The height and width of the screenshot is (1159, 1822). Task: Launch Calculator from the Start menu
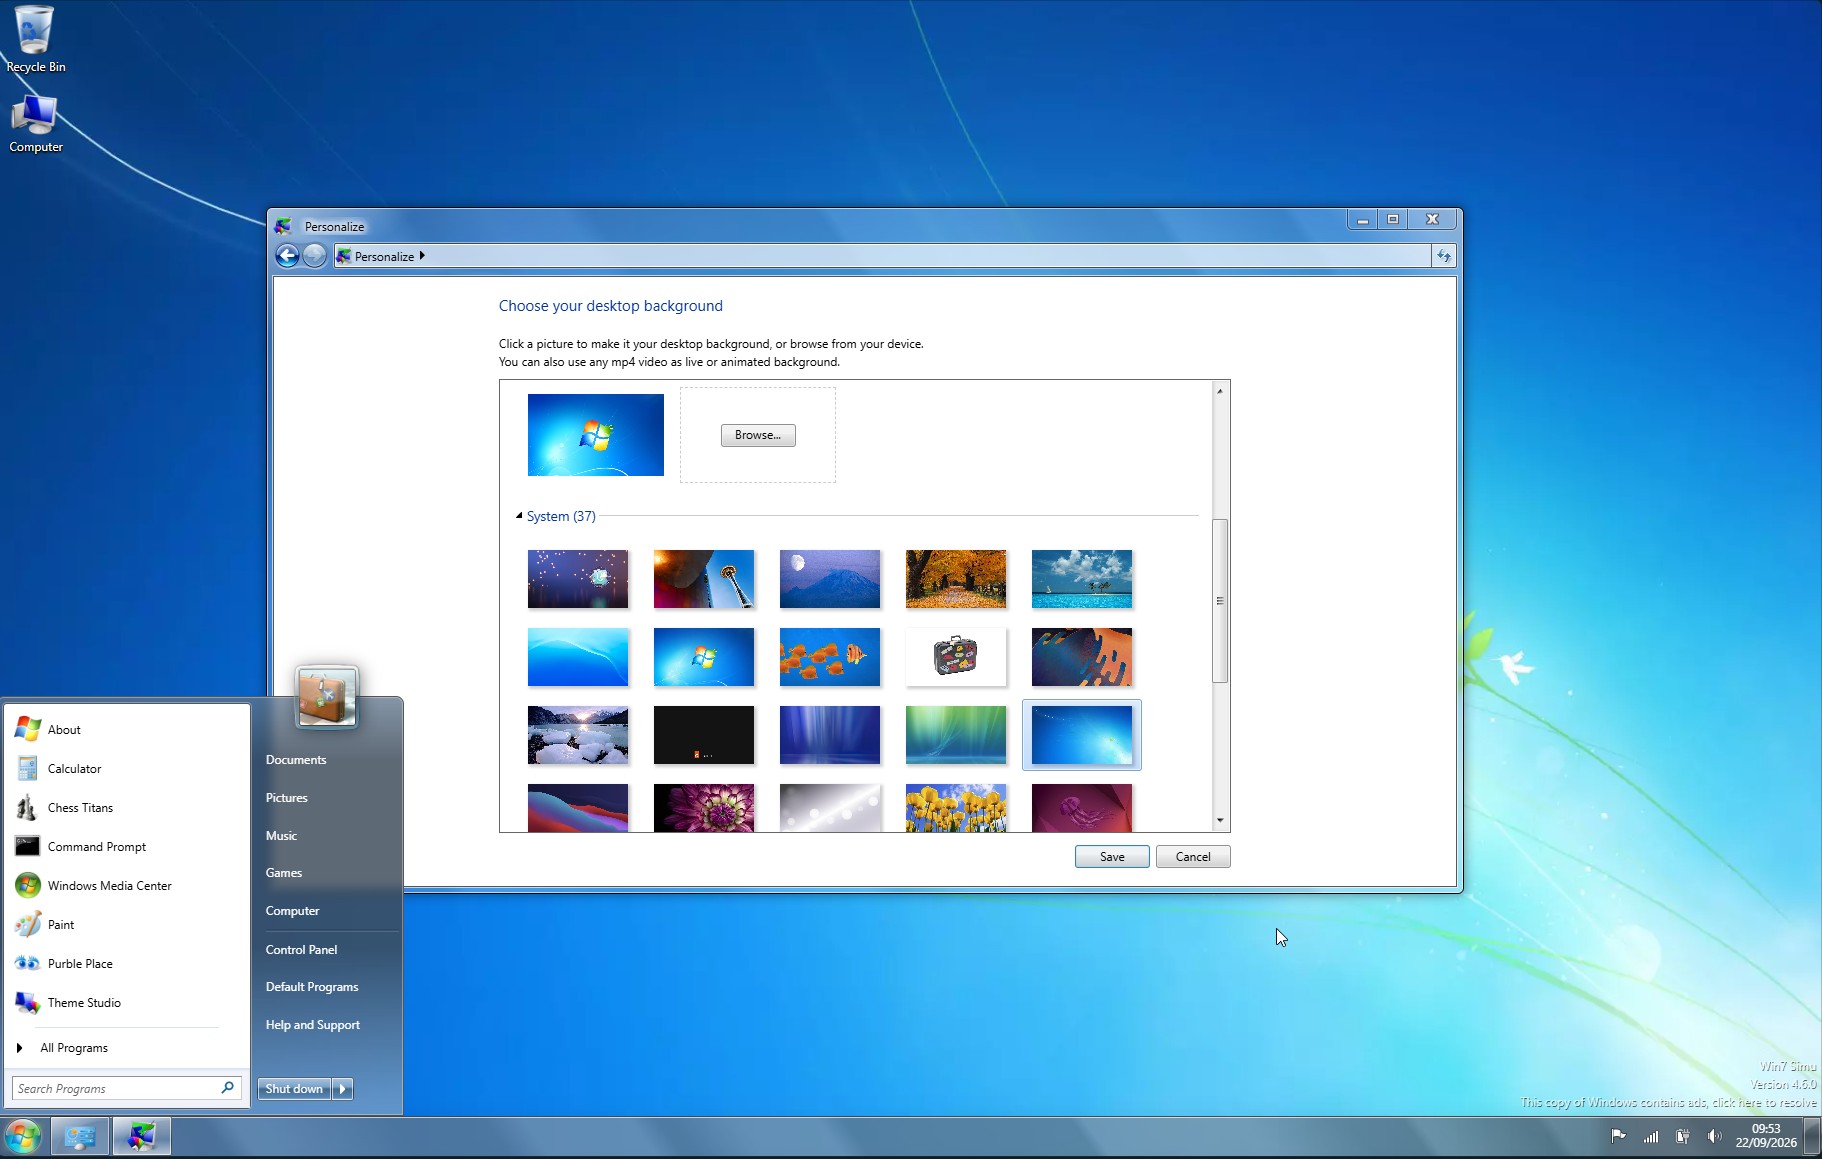pos(74,768)
